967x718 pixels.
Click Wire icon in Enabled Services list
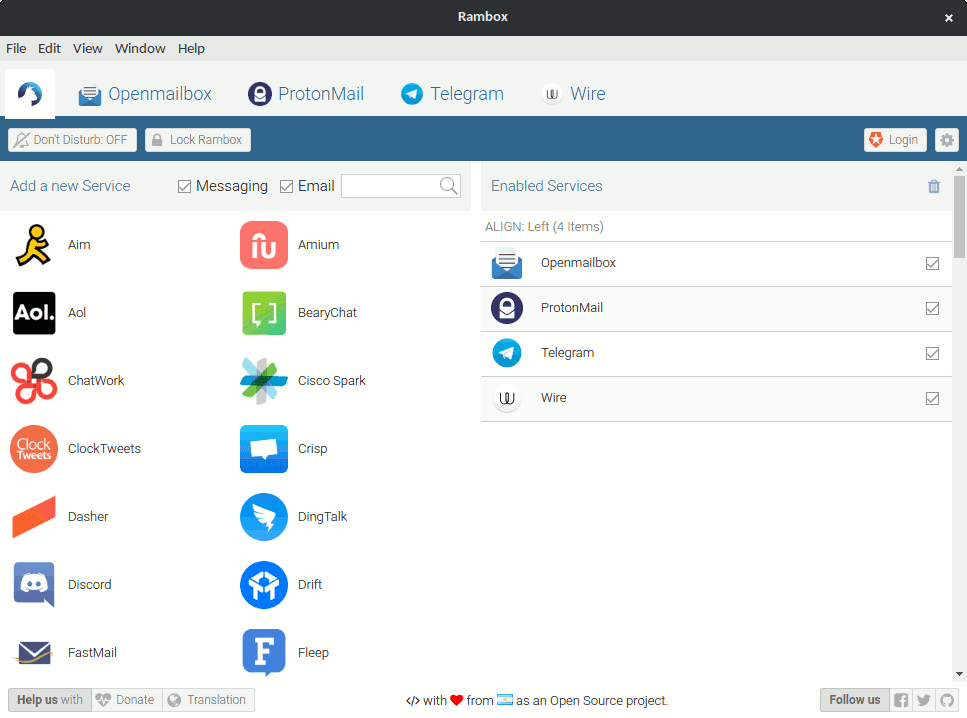point(507,398)
